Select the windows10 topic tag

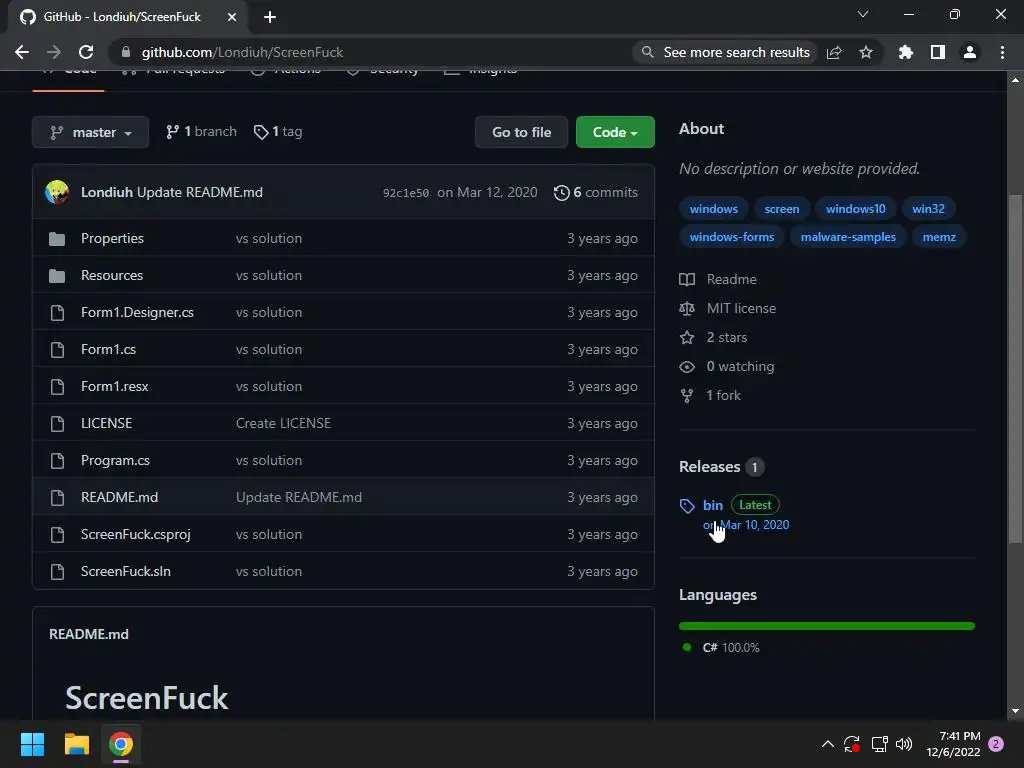(x=856, y=209)
